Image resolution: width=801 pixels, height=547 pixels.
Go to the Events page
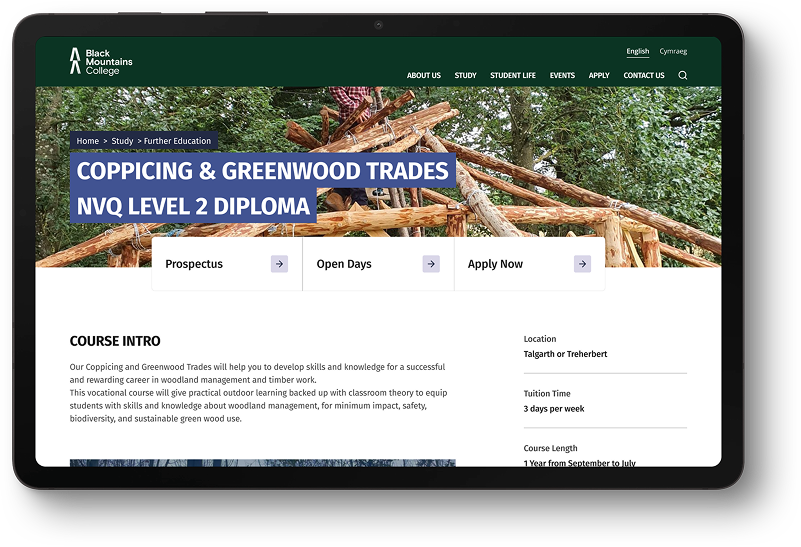(x=562, y=76)
